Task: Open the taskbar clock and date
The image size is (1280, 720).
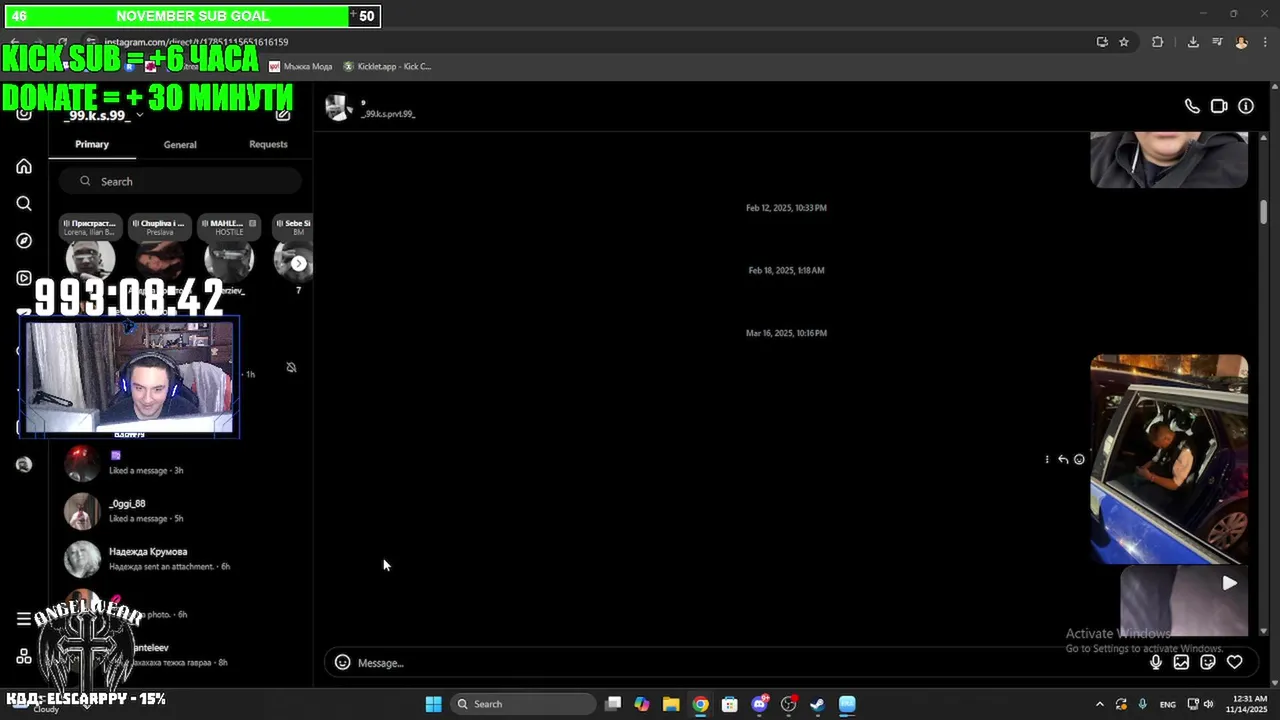Action: tap(1250, 704)
